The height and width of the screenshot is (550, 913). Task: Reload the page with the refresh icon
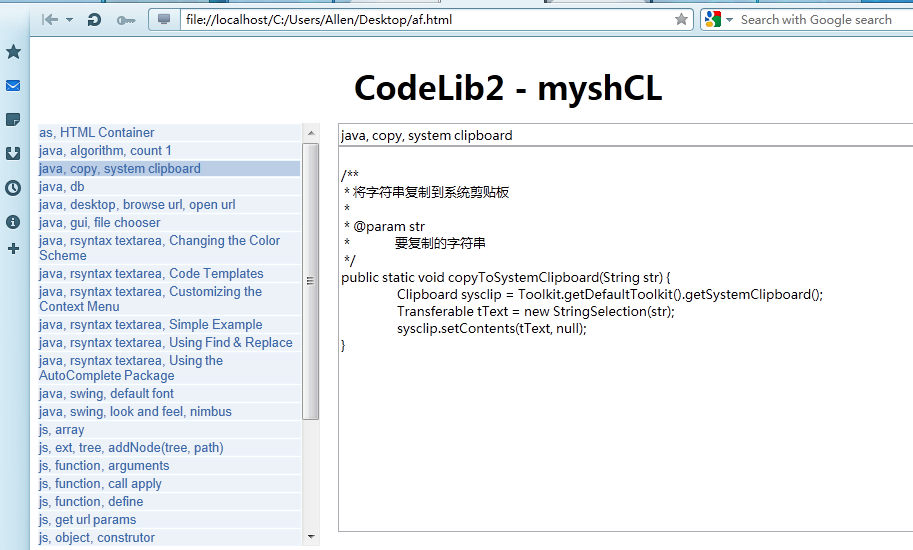[x=94, y=20]
